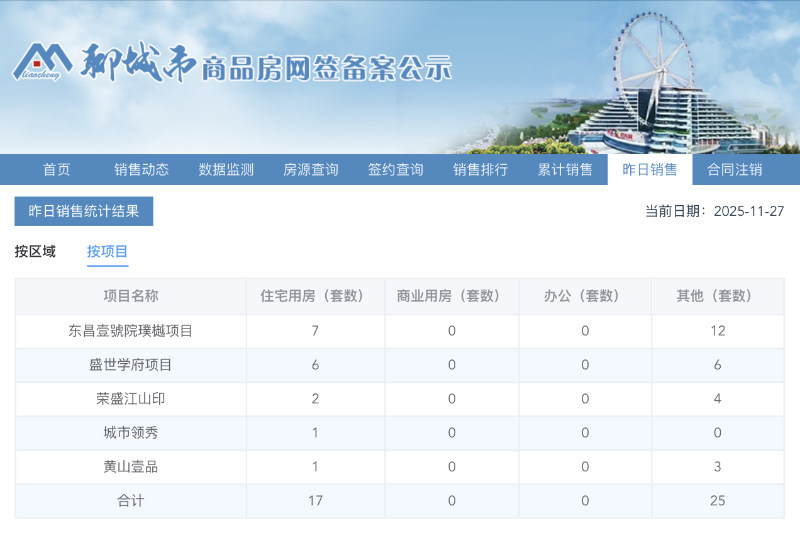Click the 商业用房（套数） column header
Viewport: 800px width, 540px height.
pos(452,296)
